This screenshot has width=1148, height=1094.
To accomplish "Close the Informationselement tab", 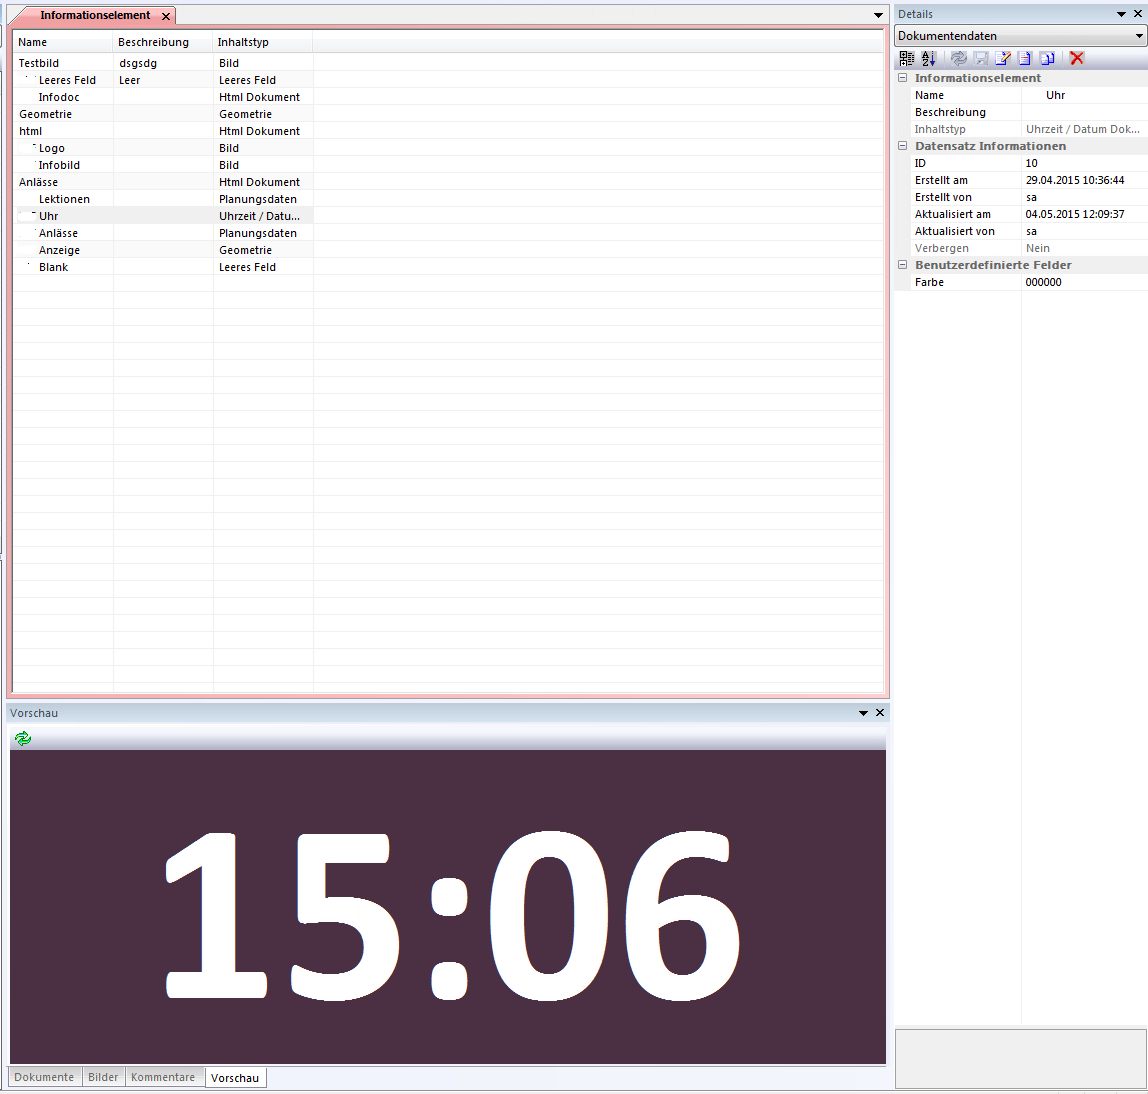I will click(166, 16).
